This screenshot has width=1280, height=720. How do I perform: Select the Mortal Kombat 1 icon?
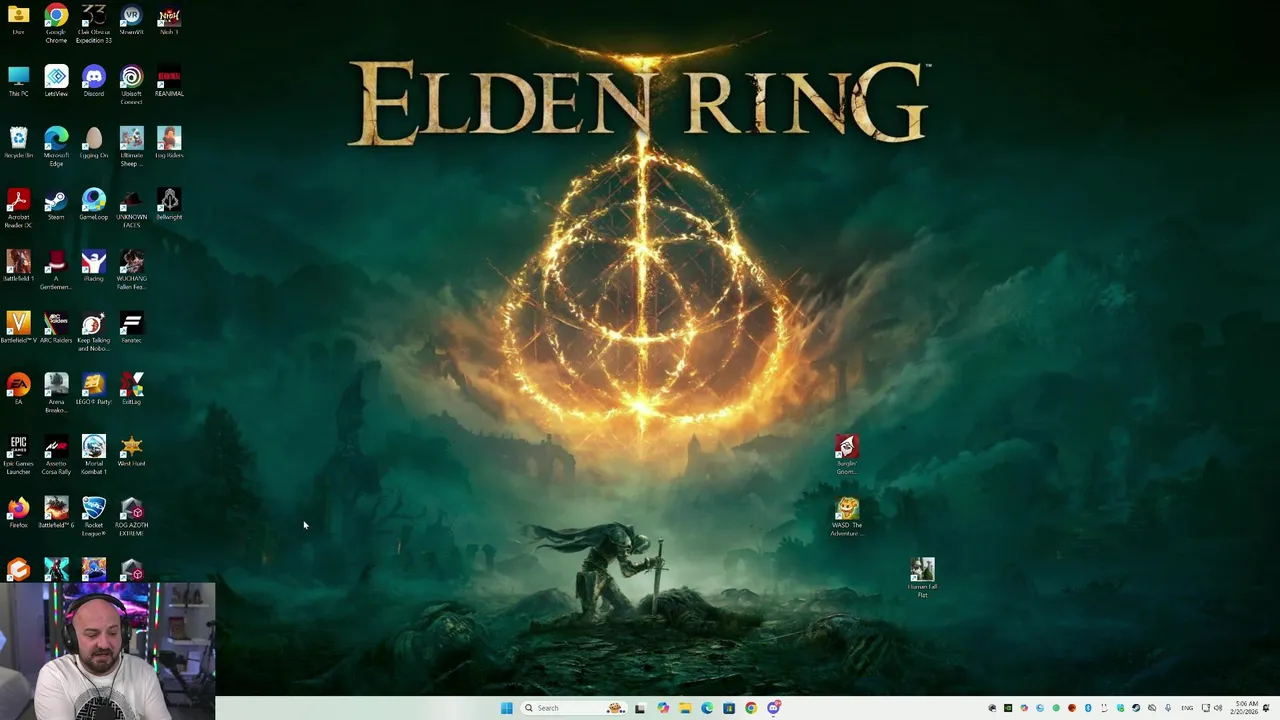point(93,455)
